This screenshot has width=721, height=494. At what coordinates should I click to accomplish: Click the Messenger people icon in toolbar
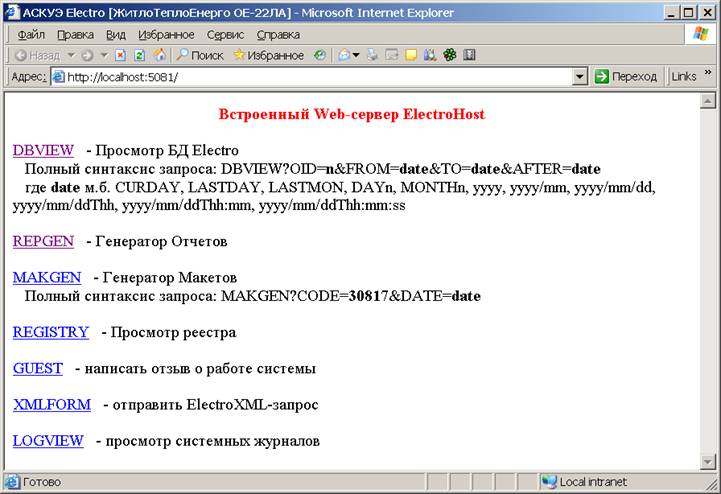pos(430,56)
